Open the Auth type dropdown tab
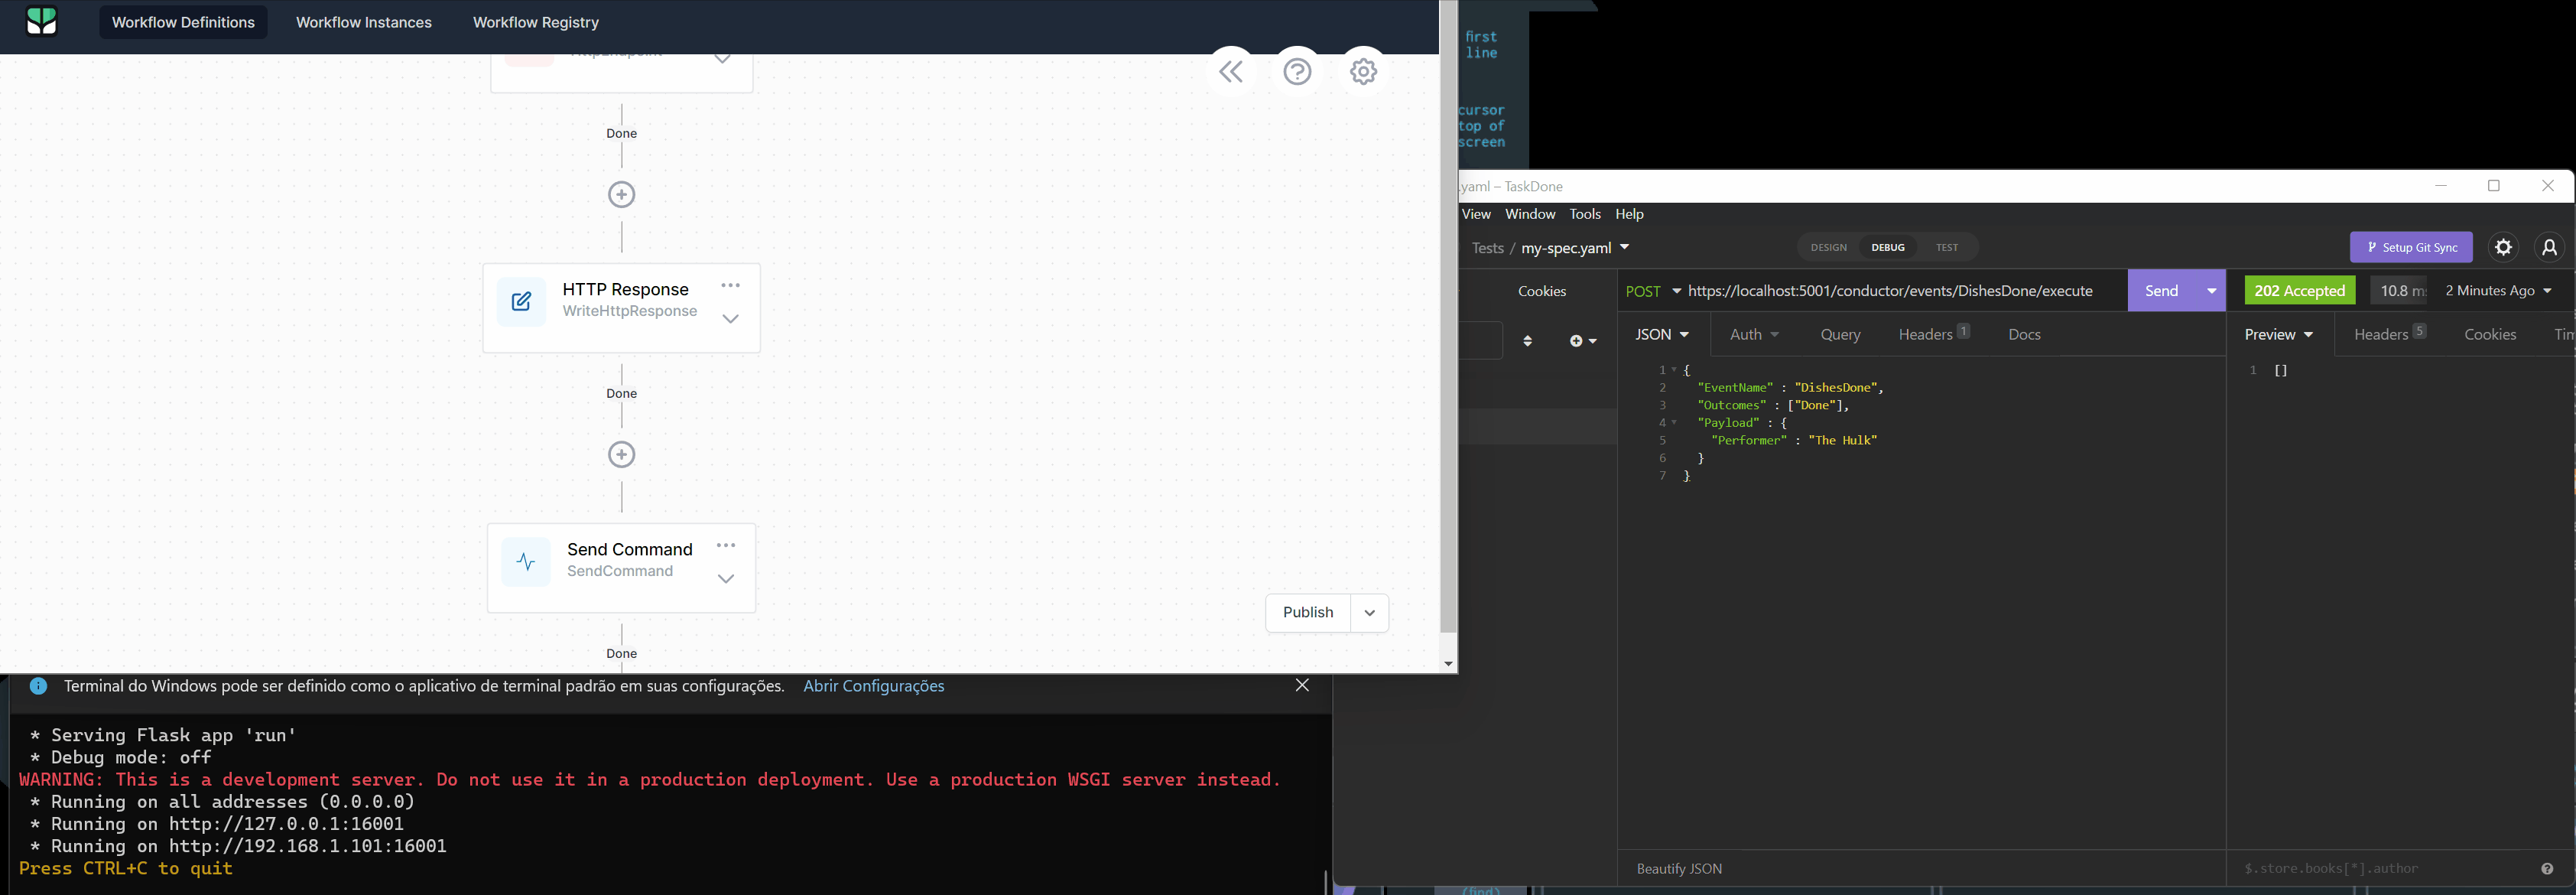 point(1754,335)
